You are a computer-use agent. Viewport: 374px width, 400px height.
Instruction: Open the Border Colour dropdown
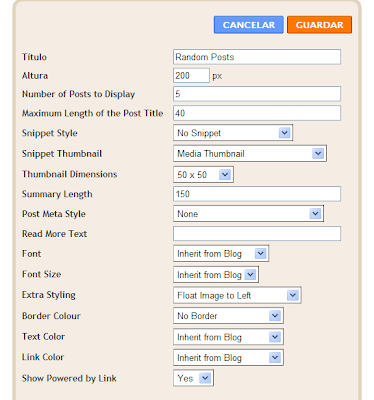pyautogui.click(x=228, y=316)
